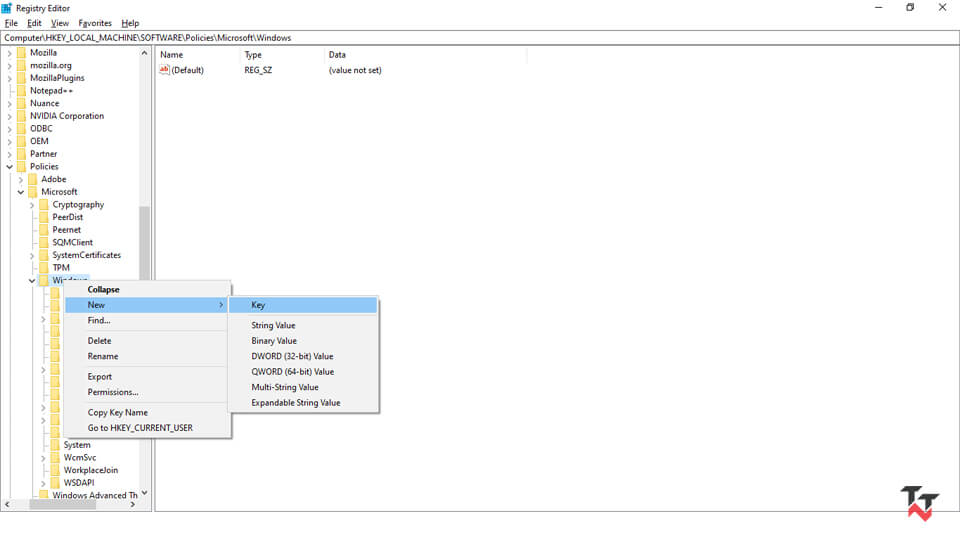Select Delete in the context menu
Screen dimensions: 960x540
coord(147,340)
